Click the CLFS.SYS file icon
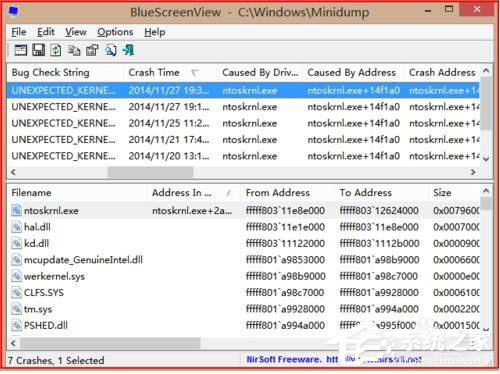This screenshot has height=374, width=500. coord(16,292)
